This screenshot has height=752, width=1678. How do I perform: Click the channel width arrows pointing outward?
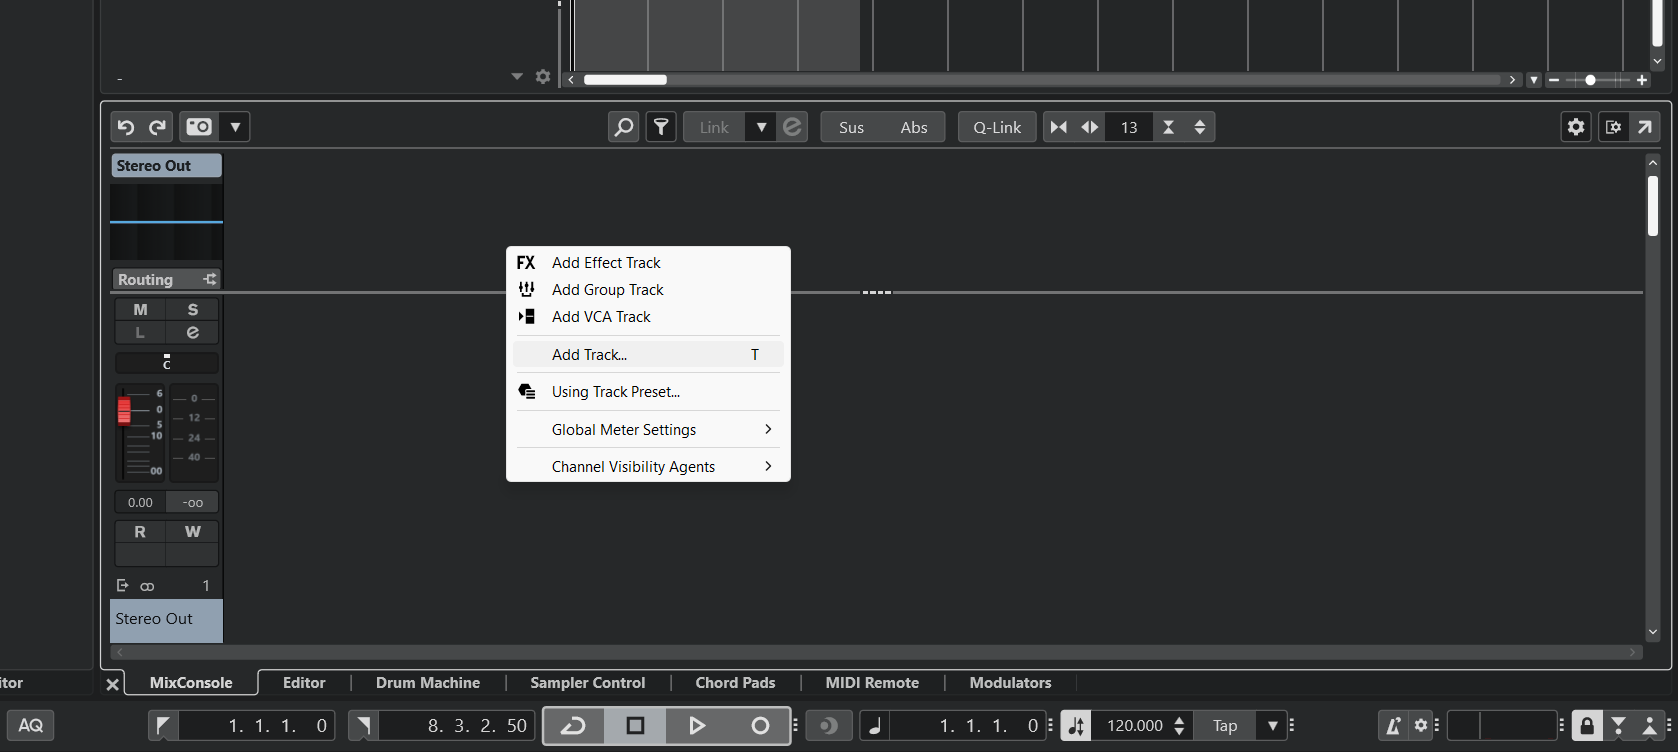(x=1090, y=127)
